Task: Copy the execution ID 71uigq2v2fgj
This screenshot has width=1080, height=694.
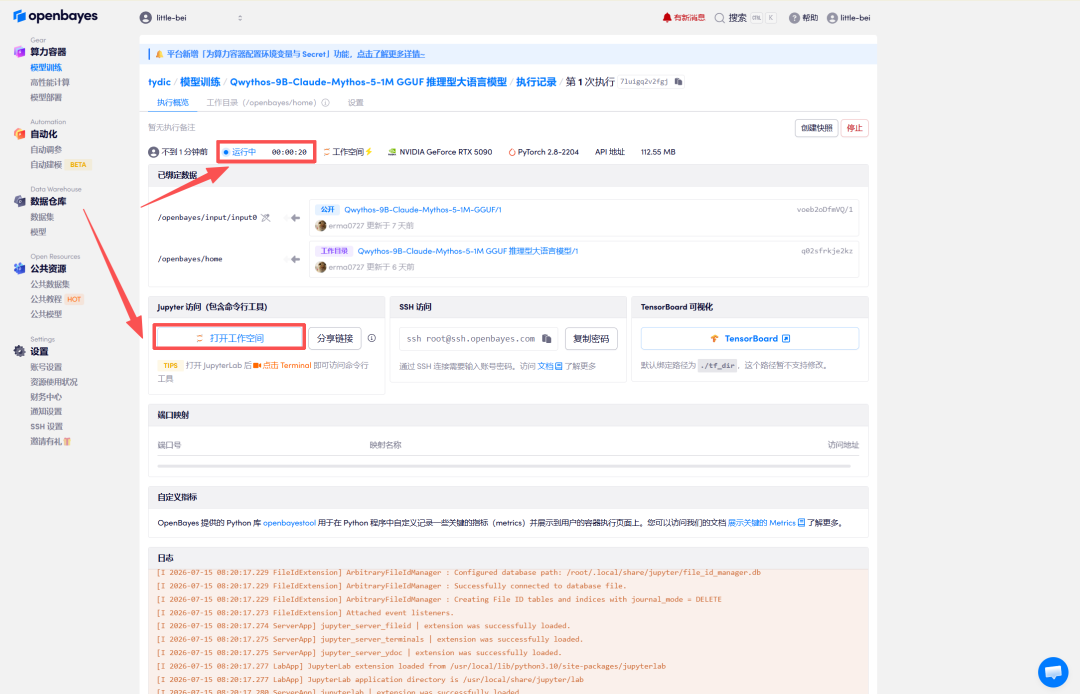Action: coord(678,82)
